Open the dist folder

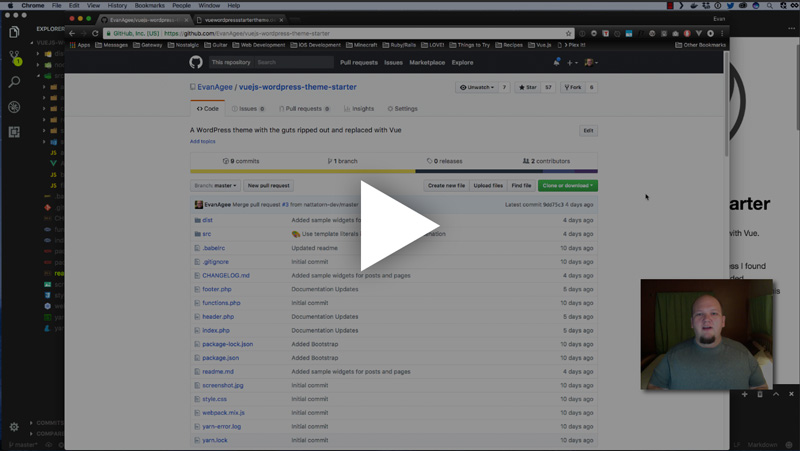[207, 220]
